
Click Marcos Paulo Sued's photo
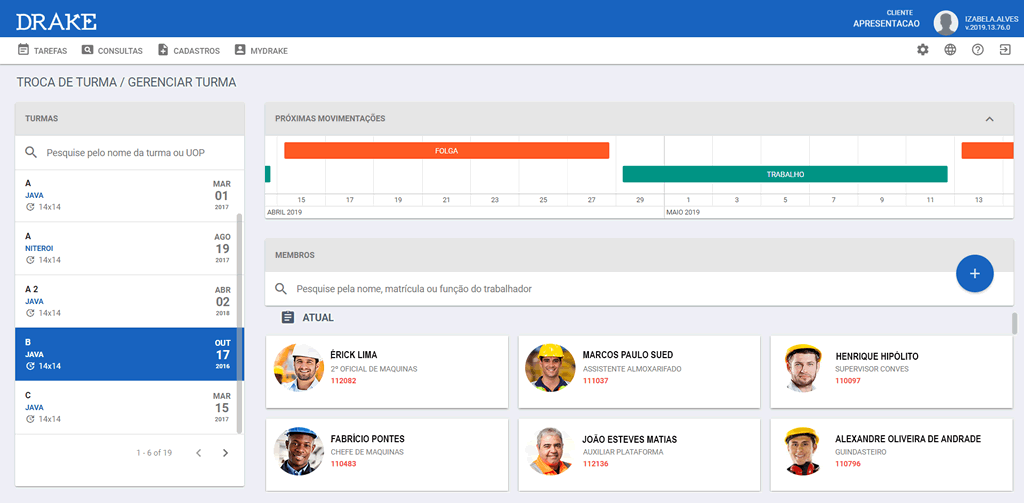[x=550, y=368]
